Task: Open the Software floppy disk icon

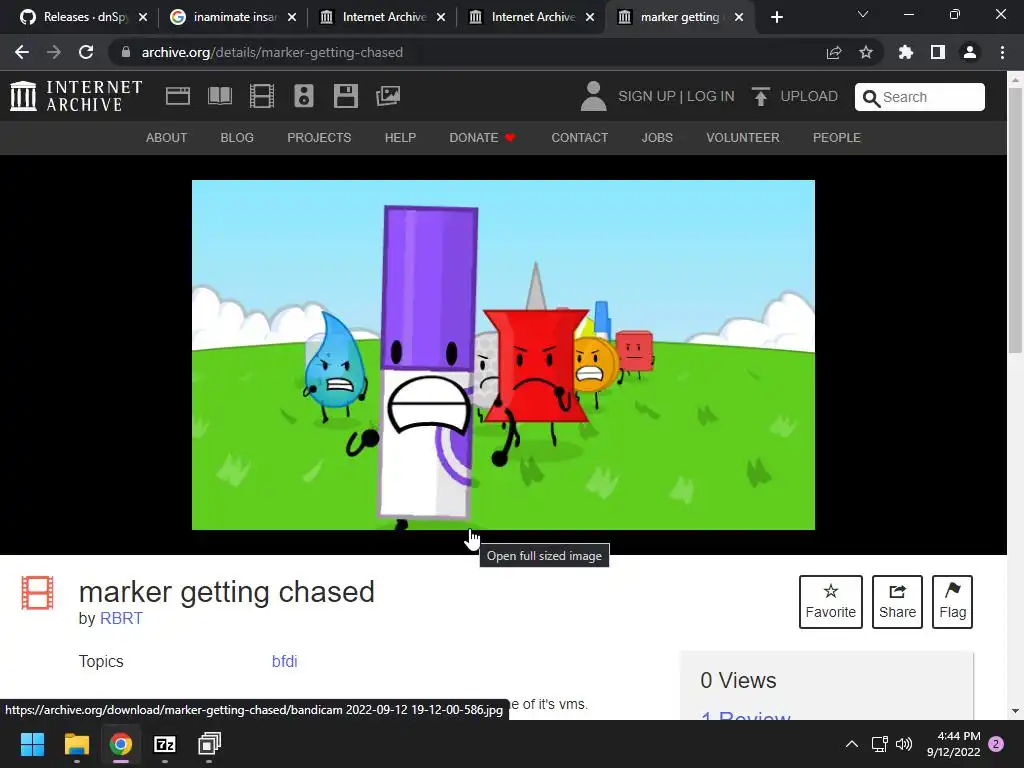Action: point(345,96)
